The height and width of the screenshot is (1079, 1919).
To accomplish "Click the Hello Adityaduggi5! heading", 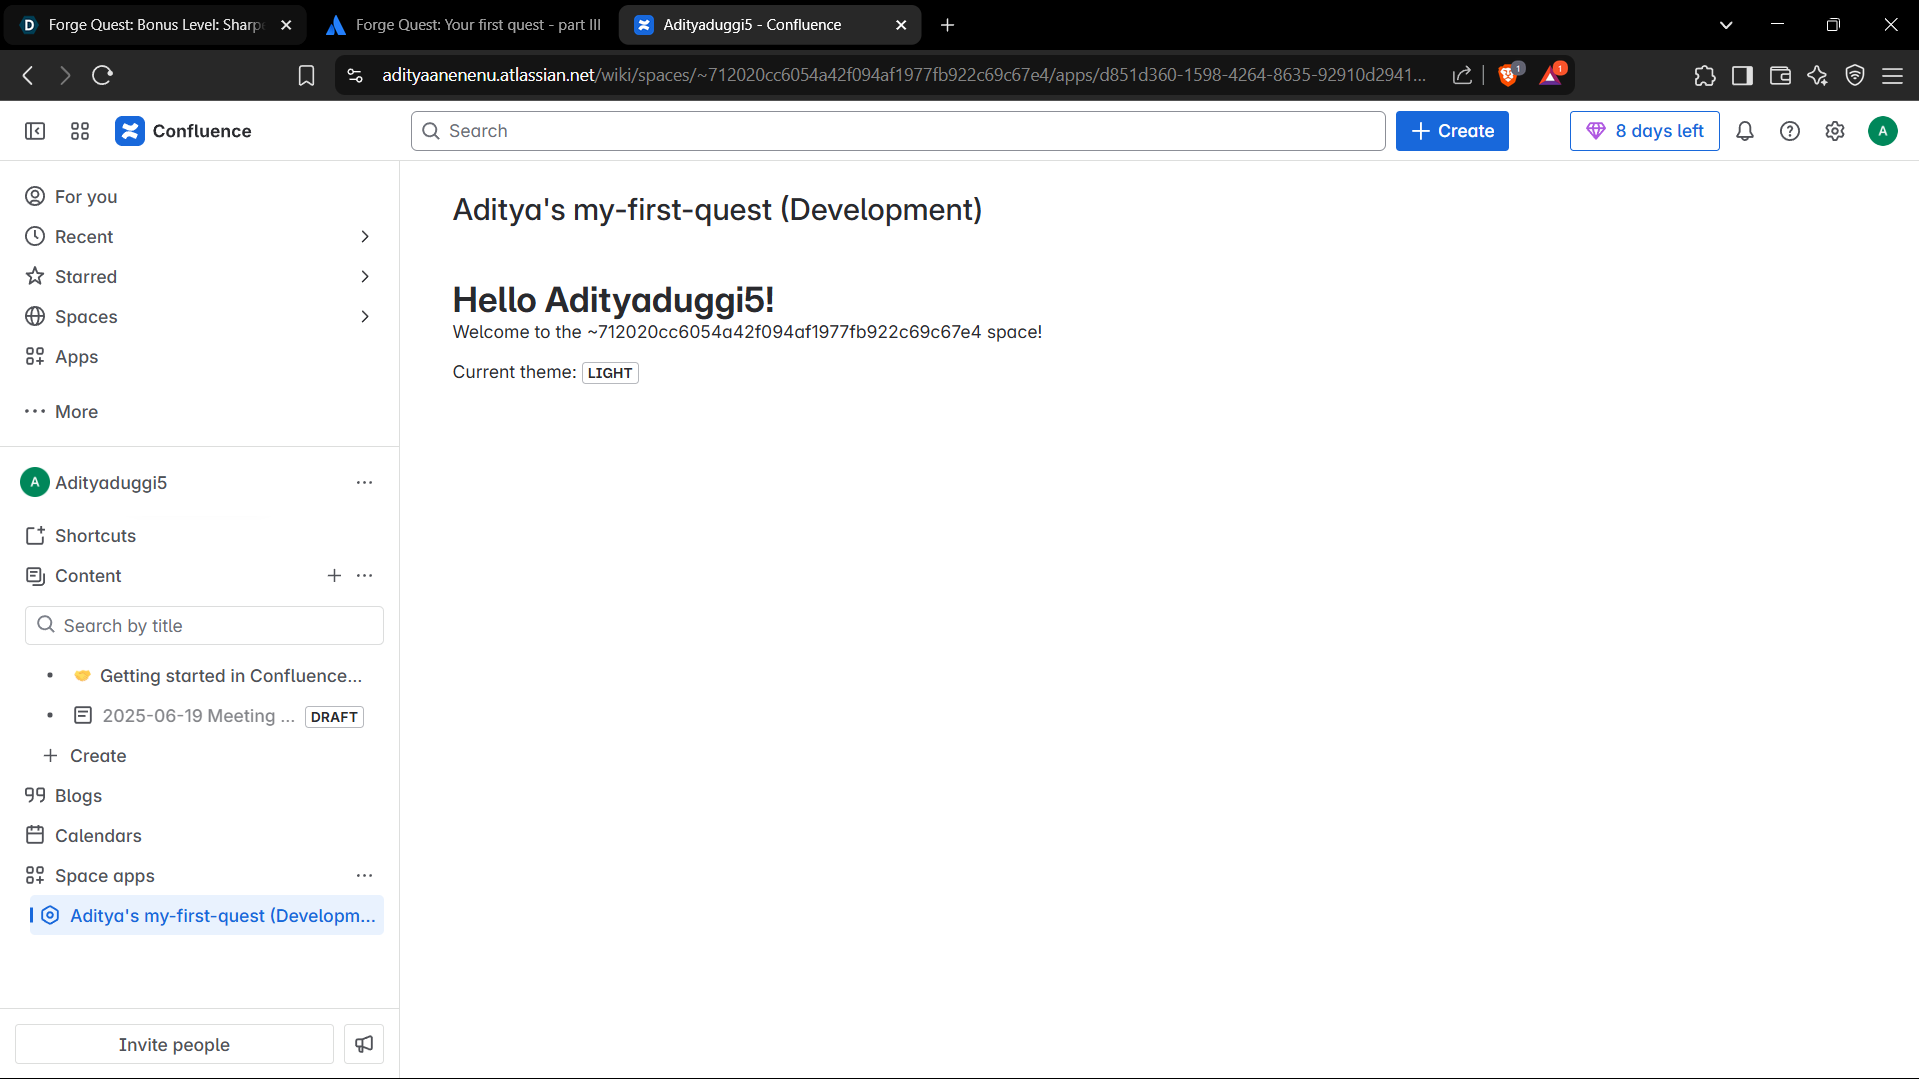I will [613, 299].
